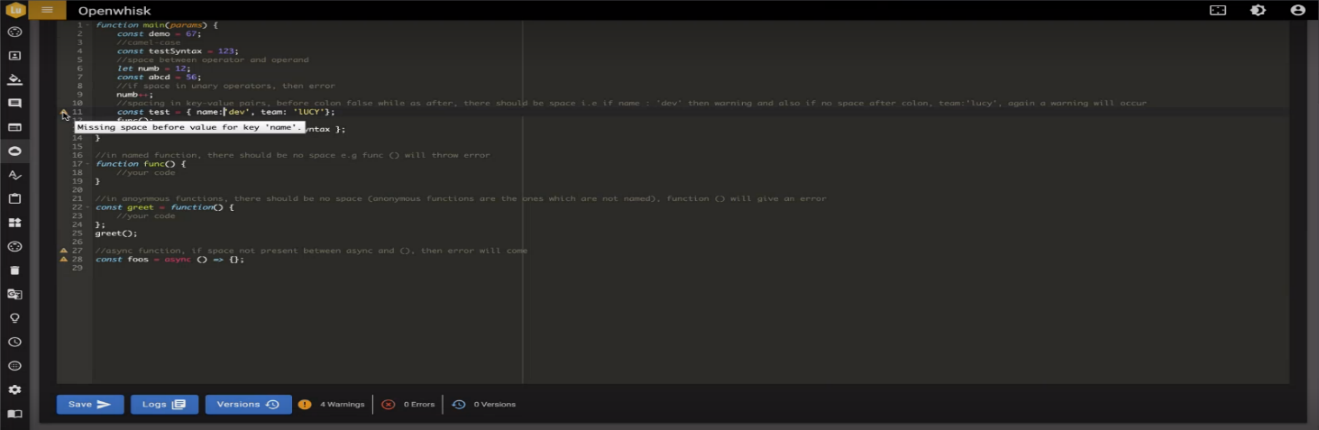Click the fullscreen icon in top bar
Image resolution: width=1319 pixels, height=430 pixels.
pos(1218,10)
